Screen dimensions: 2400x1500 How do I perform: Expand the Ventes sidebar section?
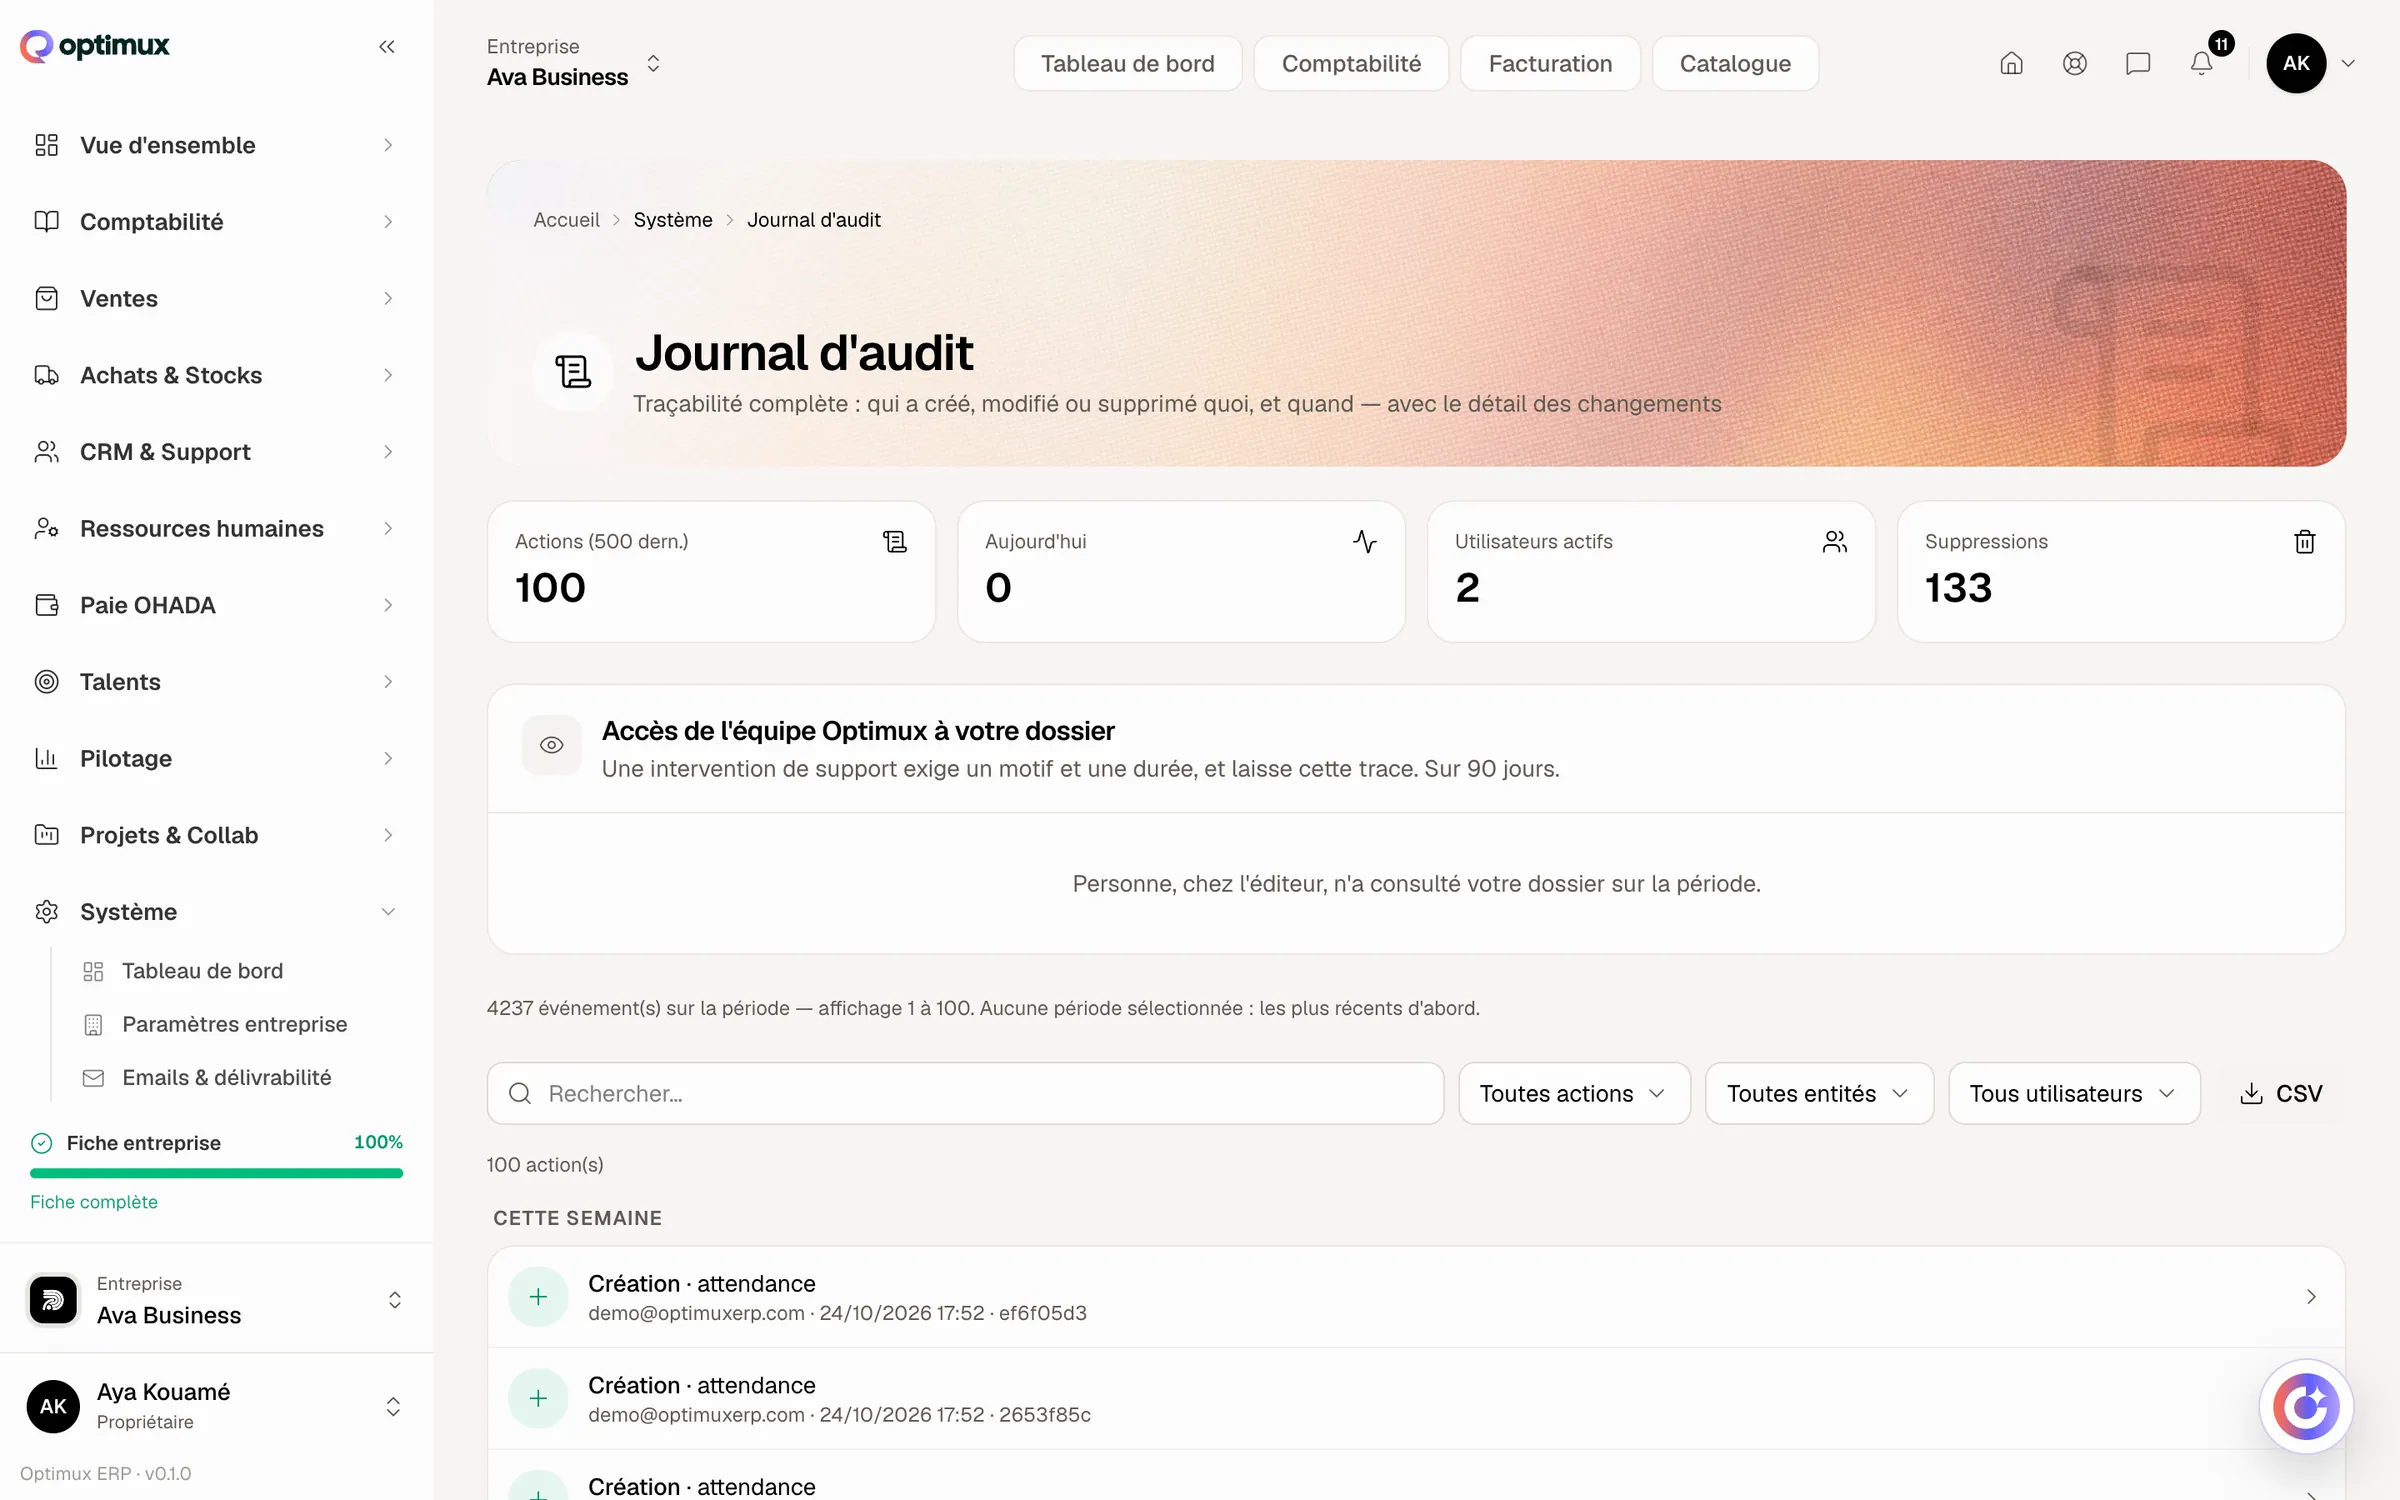(x=216, y=298)
